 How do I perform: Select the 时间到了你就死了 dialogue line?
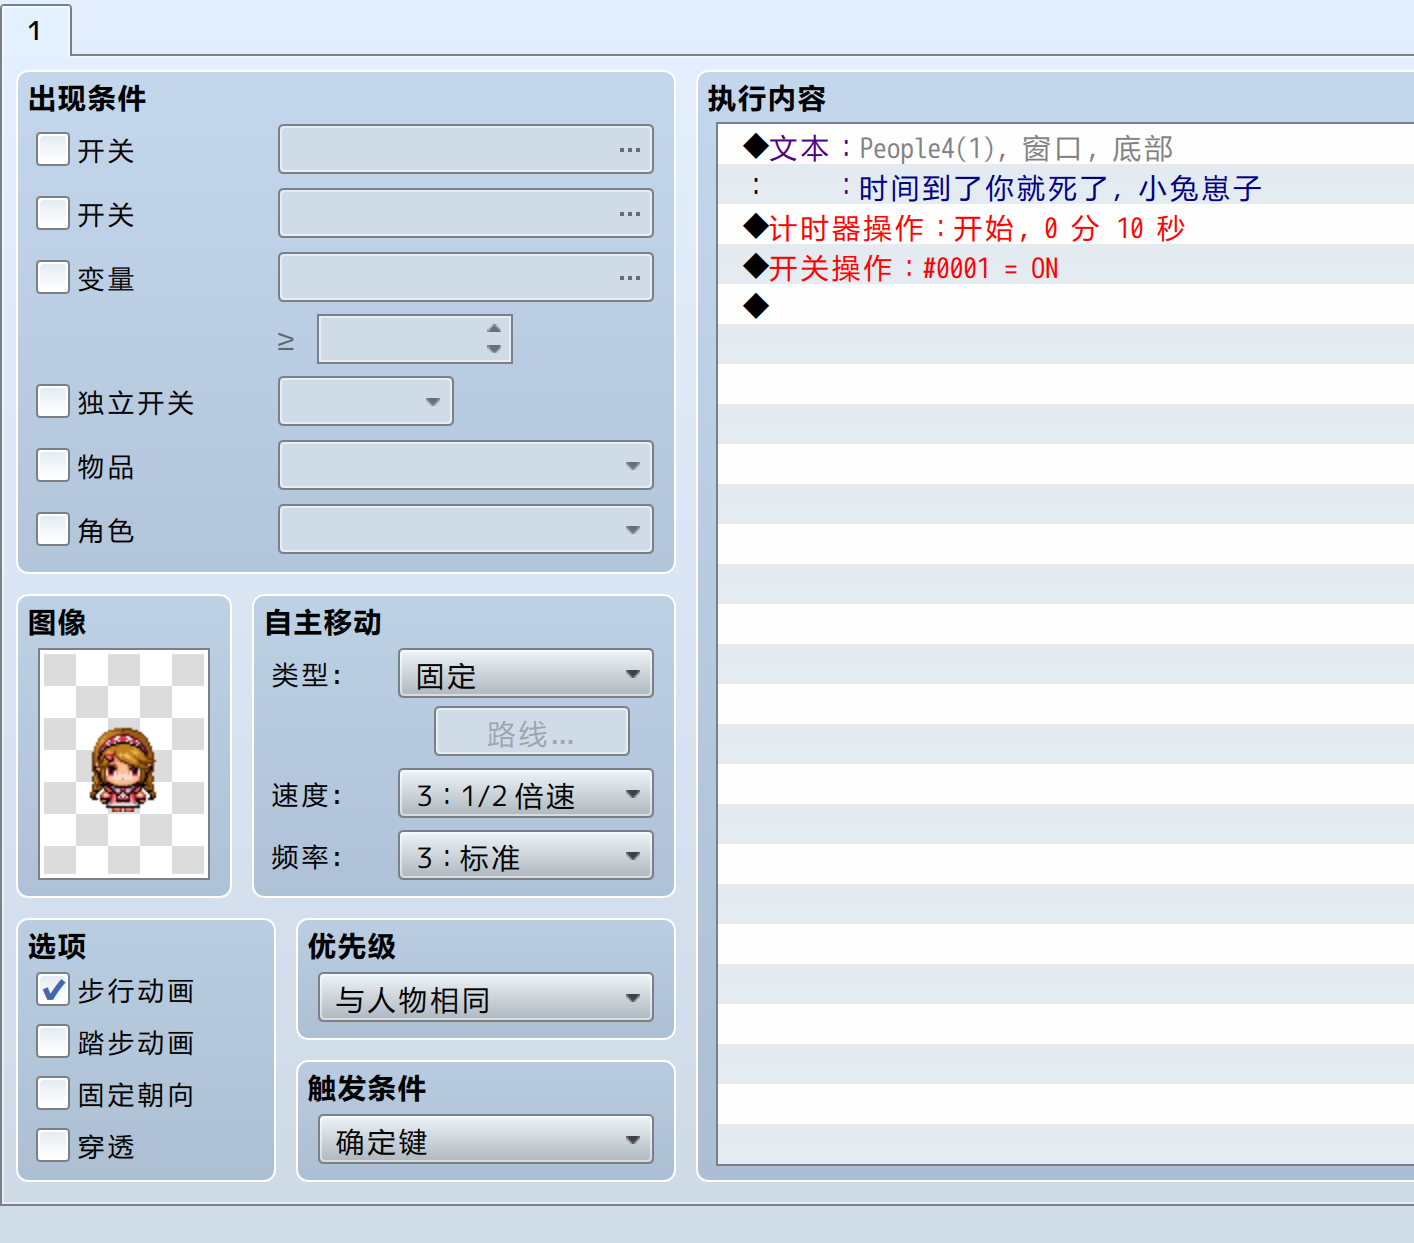point(1066,184)
